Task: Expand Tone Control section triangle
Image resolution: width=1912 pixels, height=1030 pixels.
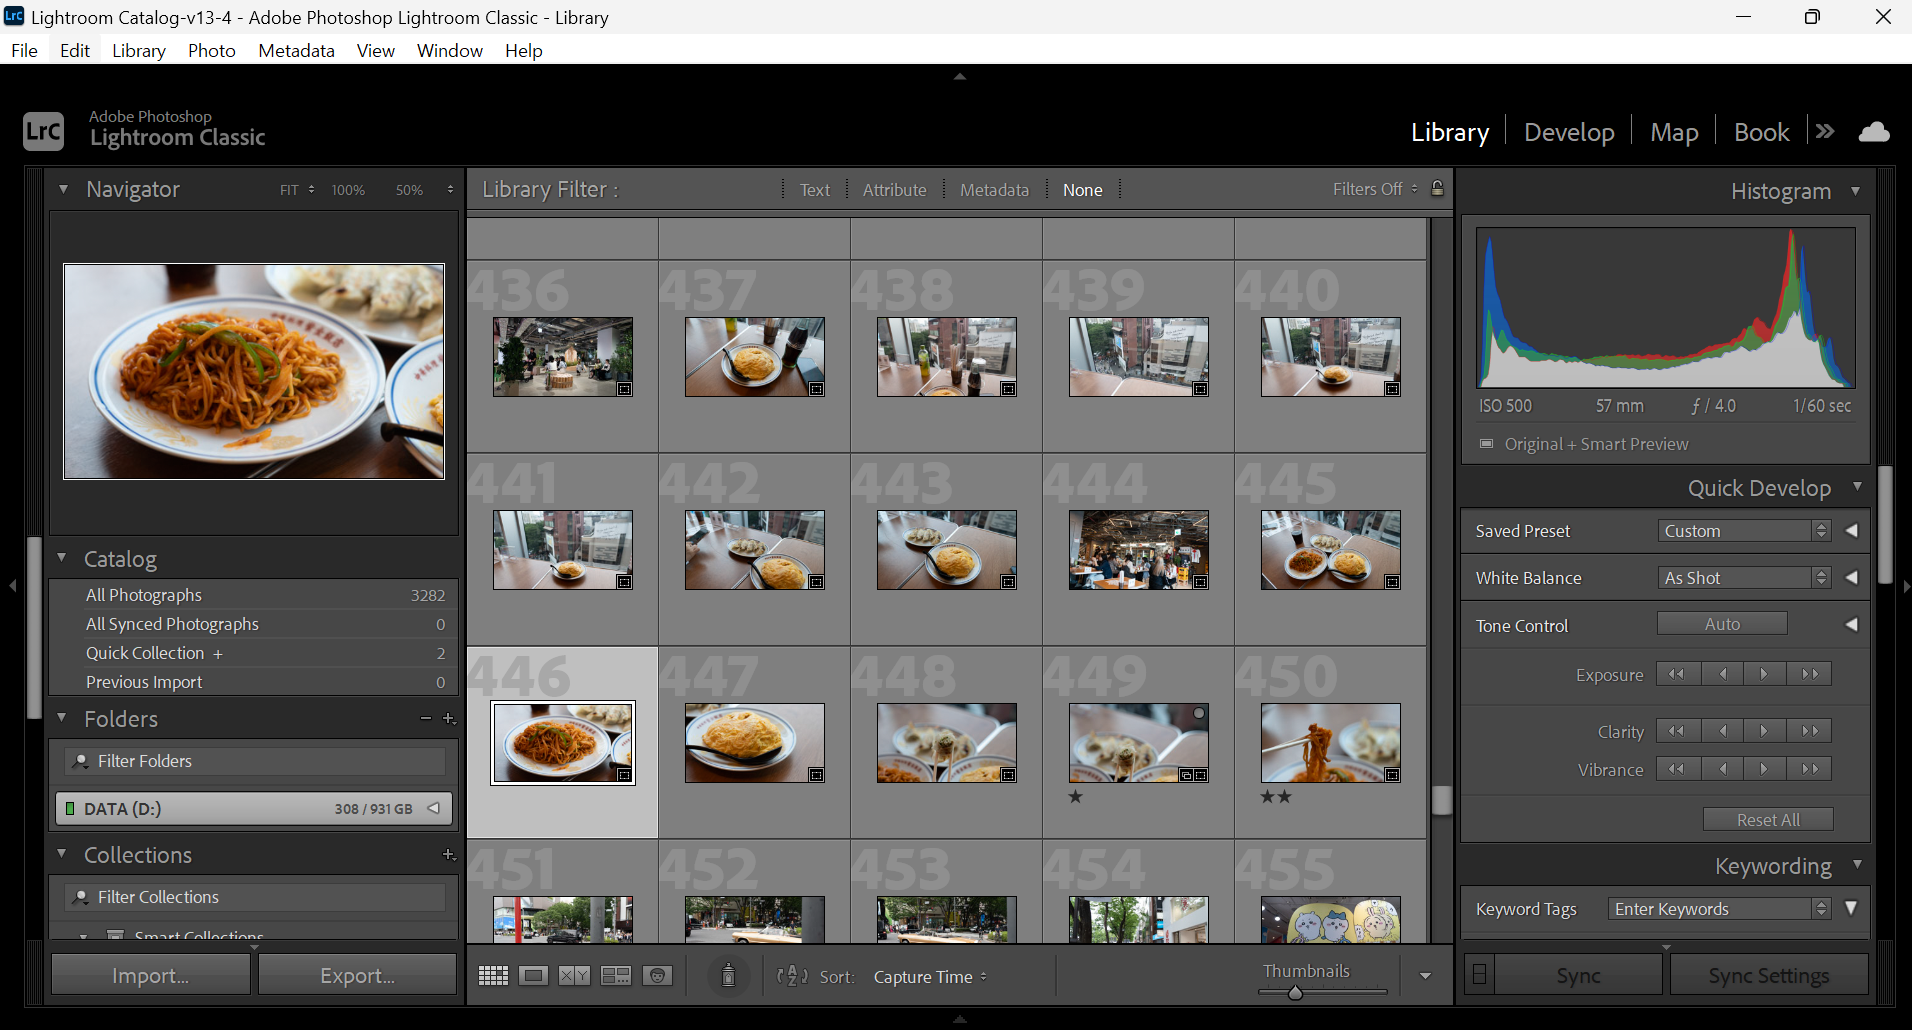Action: pos(1852,624)
